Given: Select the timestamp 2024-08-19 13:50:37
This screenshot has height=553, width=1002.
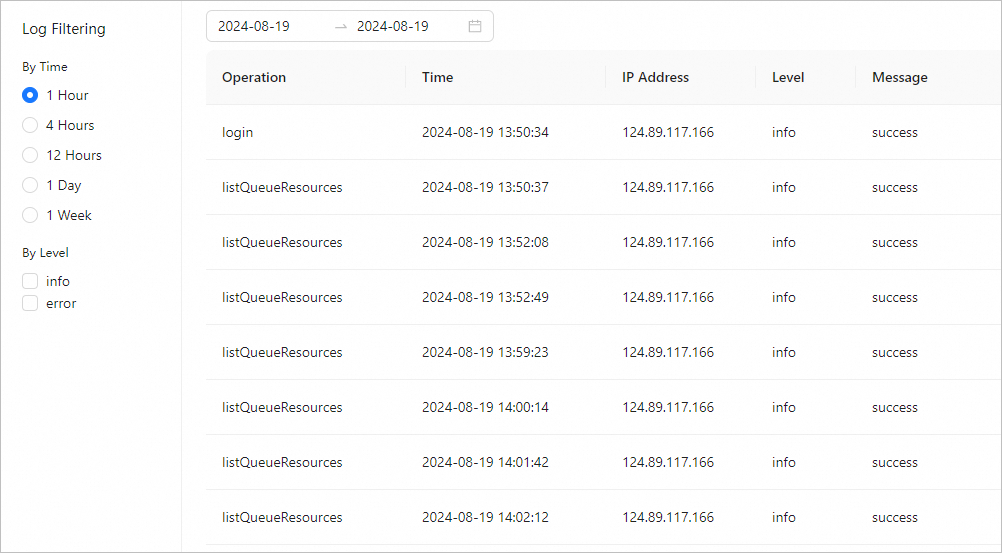Looking at the screenshot, I should (485, 187).
